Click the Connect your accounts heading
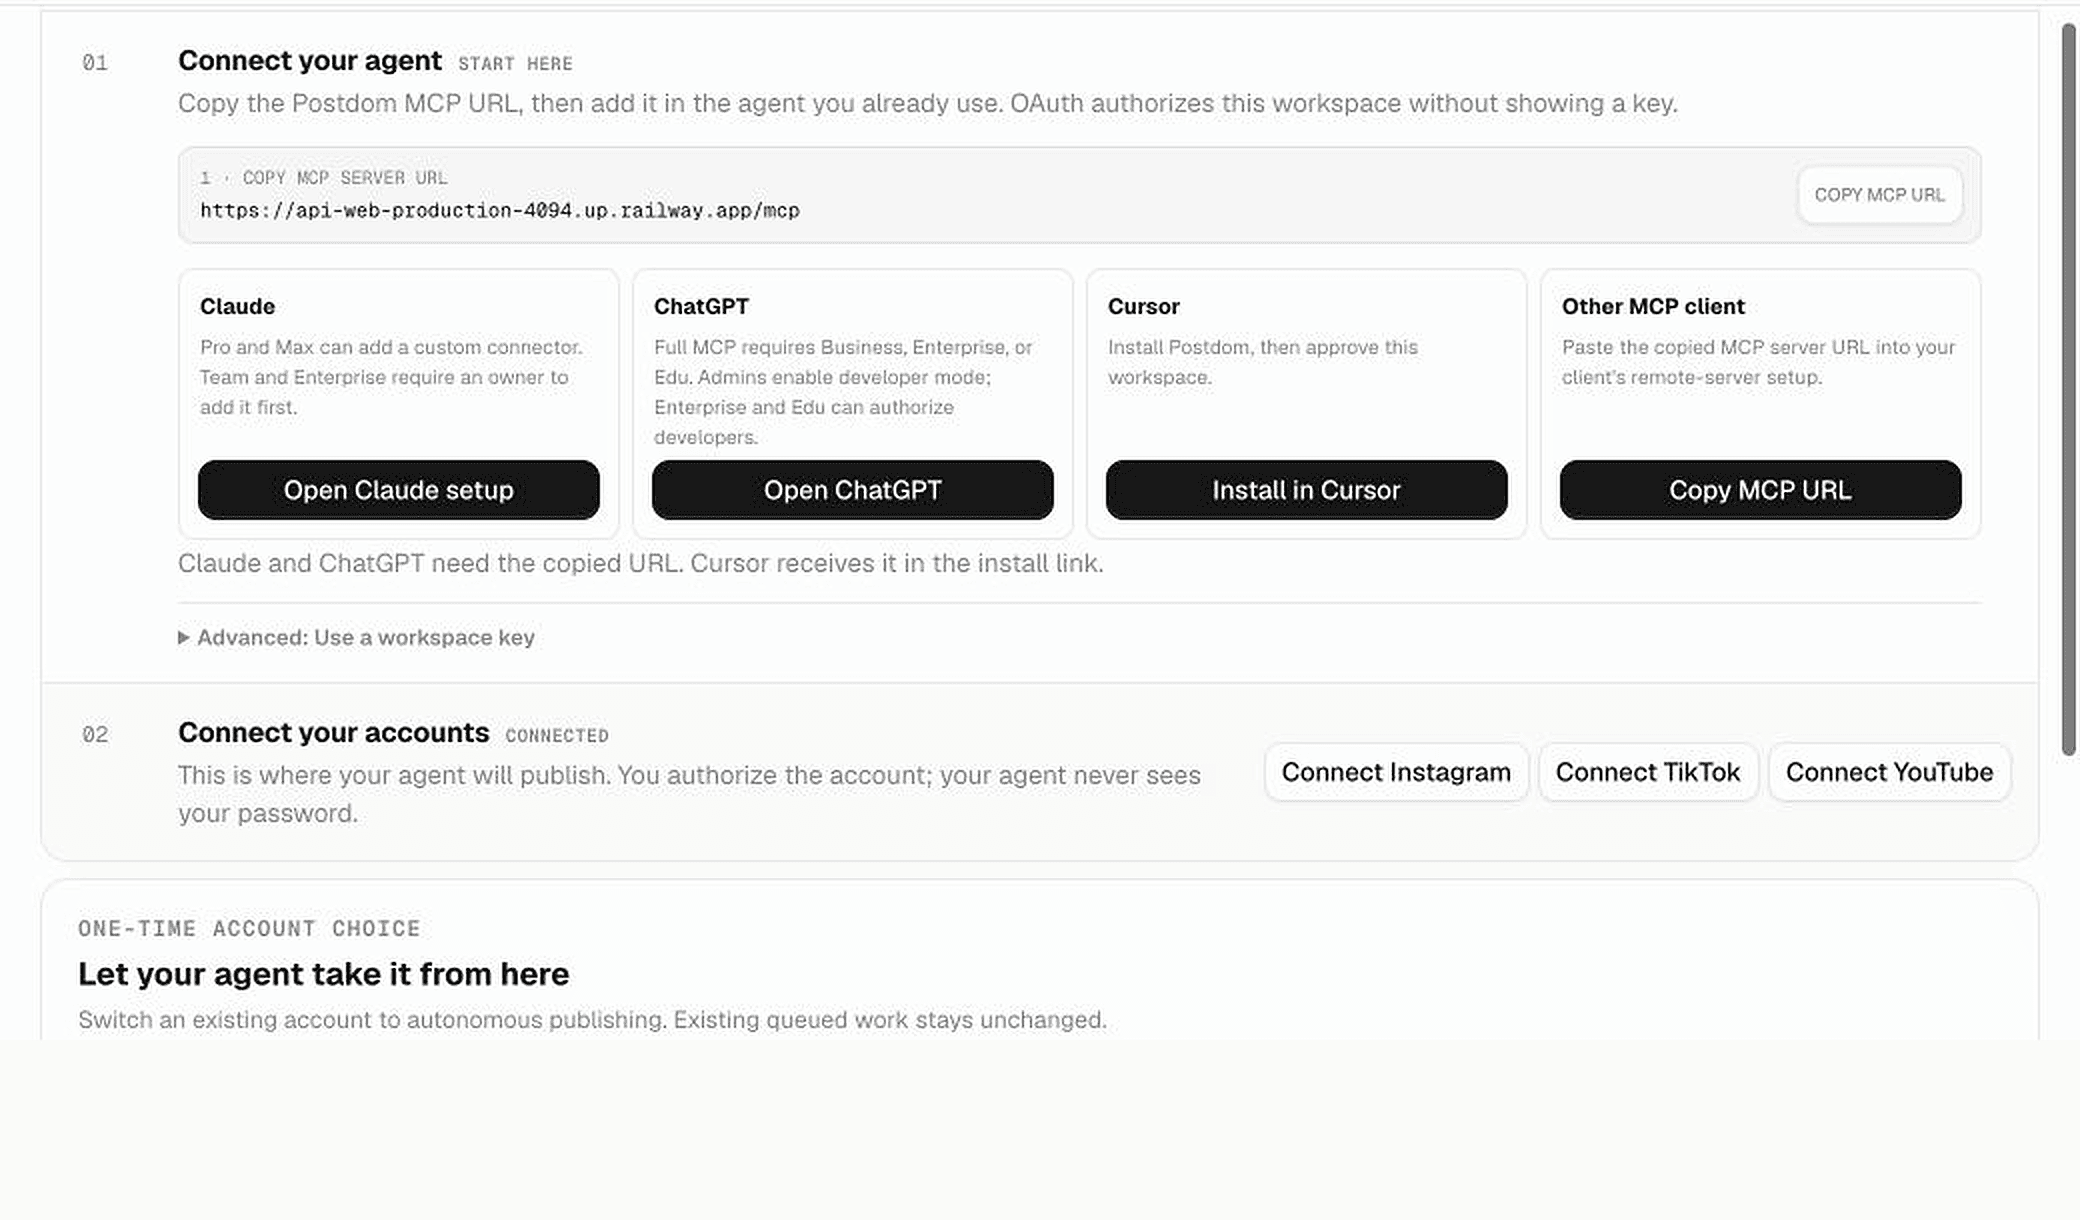The width and height of the screenshot is (2080, 1220). pyautogui.click(x=334, y=733)
